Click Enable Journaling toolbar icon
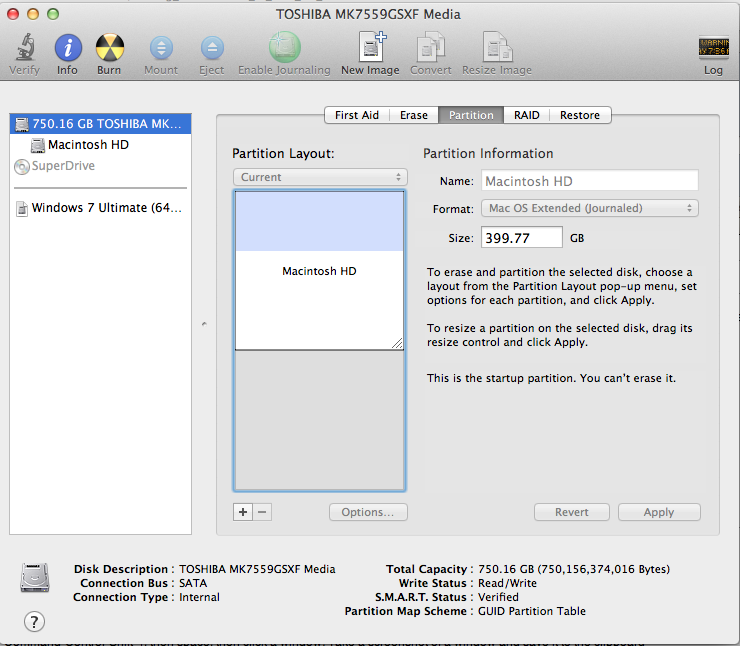The height and width of the screenshot is (646, 740). pyautogui.click(x=285, y=47)
